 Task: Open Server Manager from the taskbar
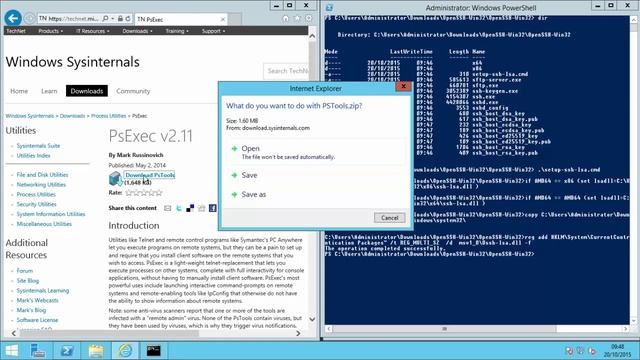tap(38, 351)
